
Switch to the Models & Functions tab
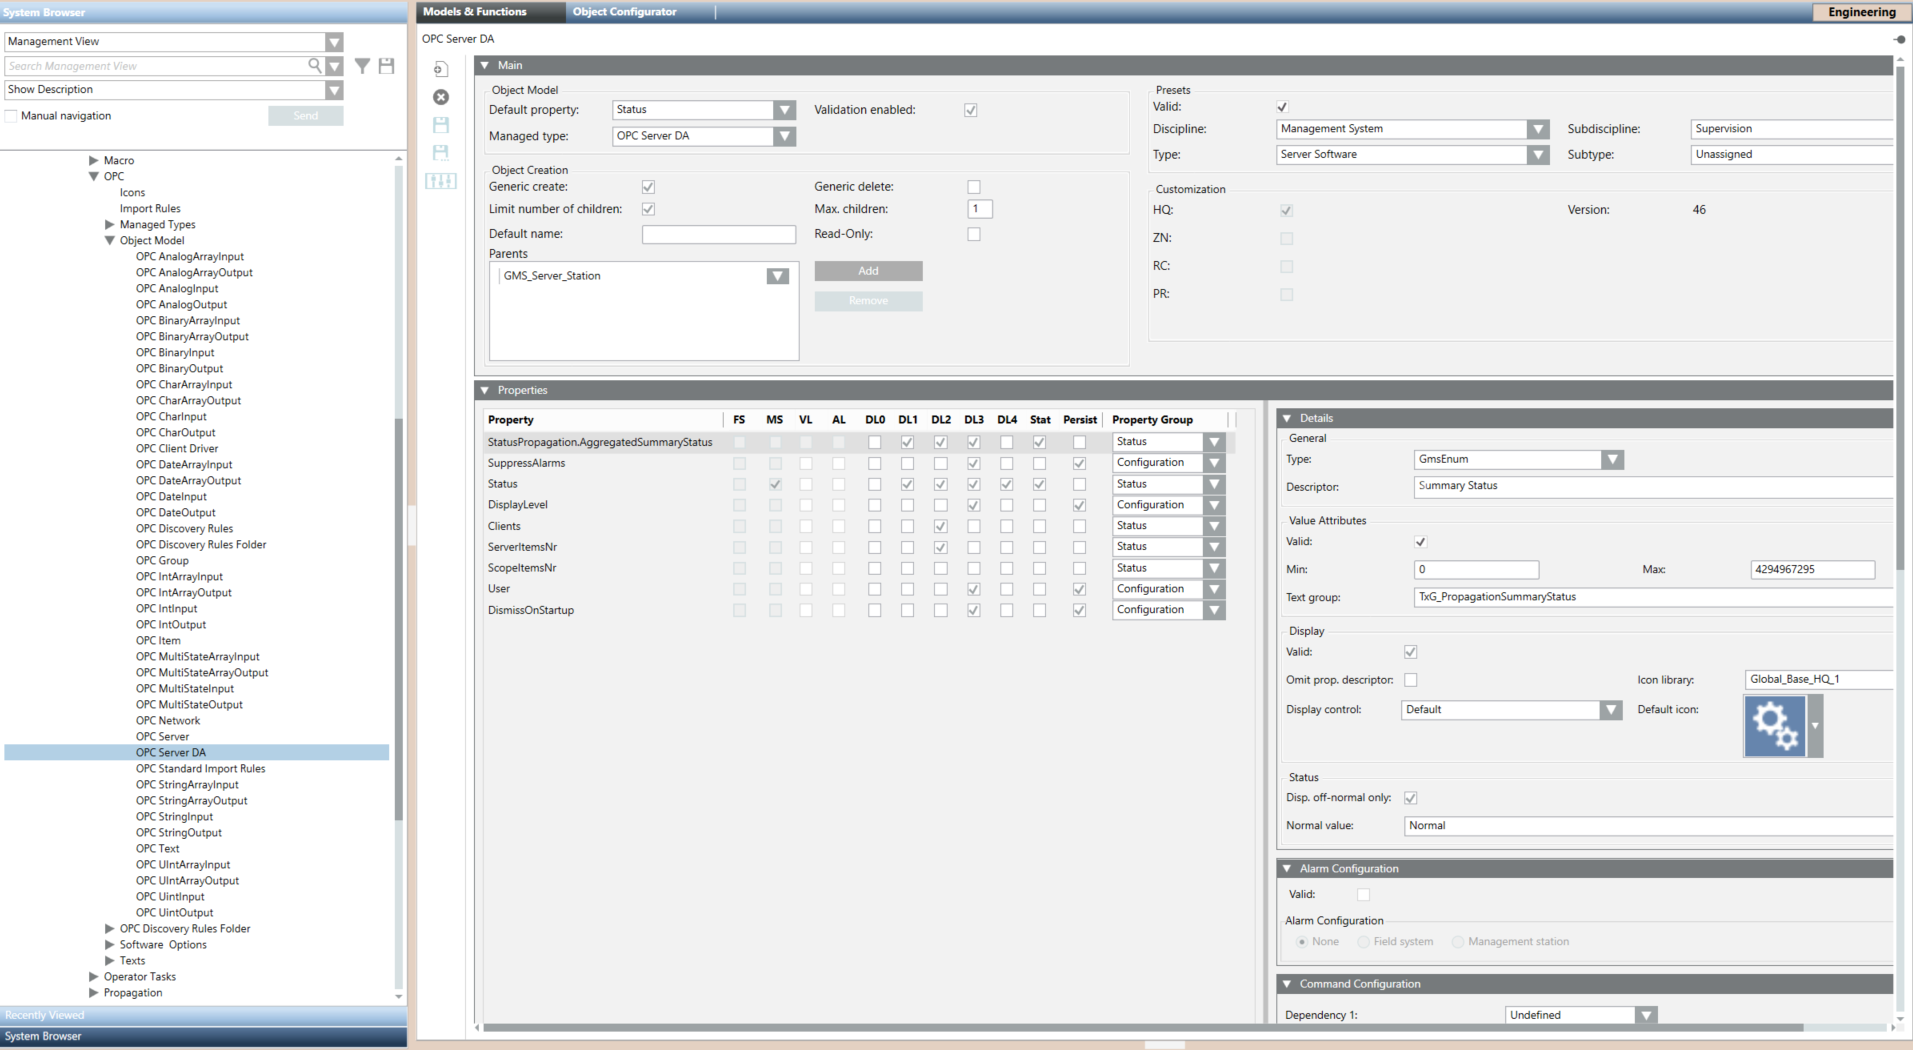pos(474,12)
